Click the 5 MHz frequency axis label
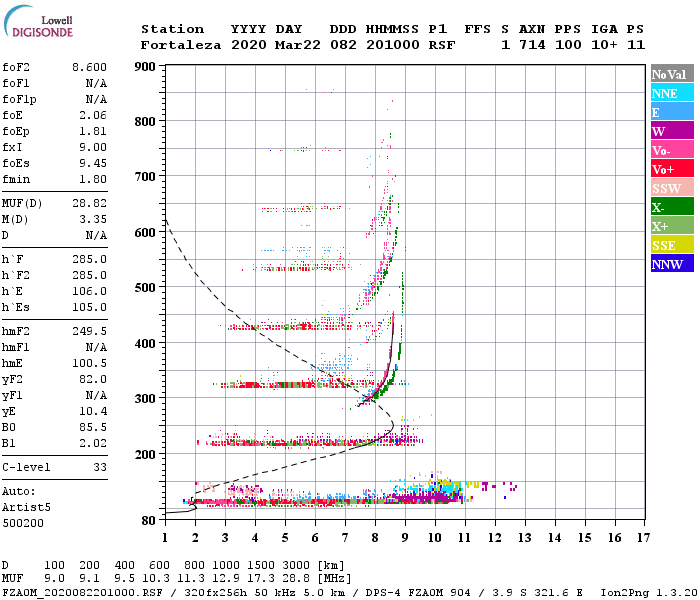Image resolution: width=700 pixels, height=600 pixels. click(285, 538)
